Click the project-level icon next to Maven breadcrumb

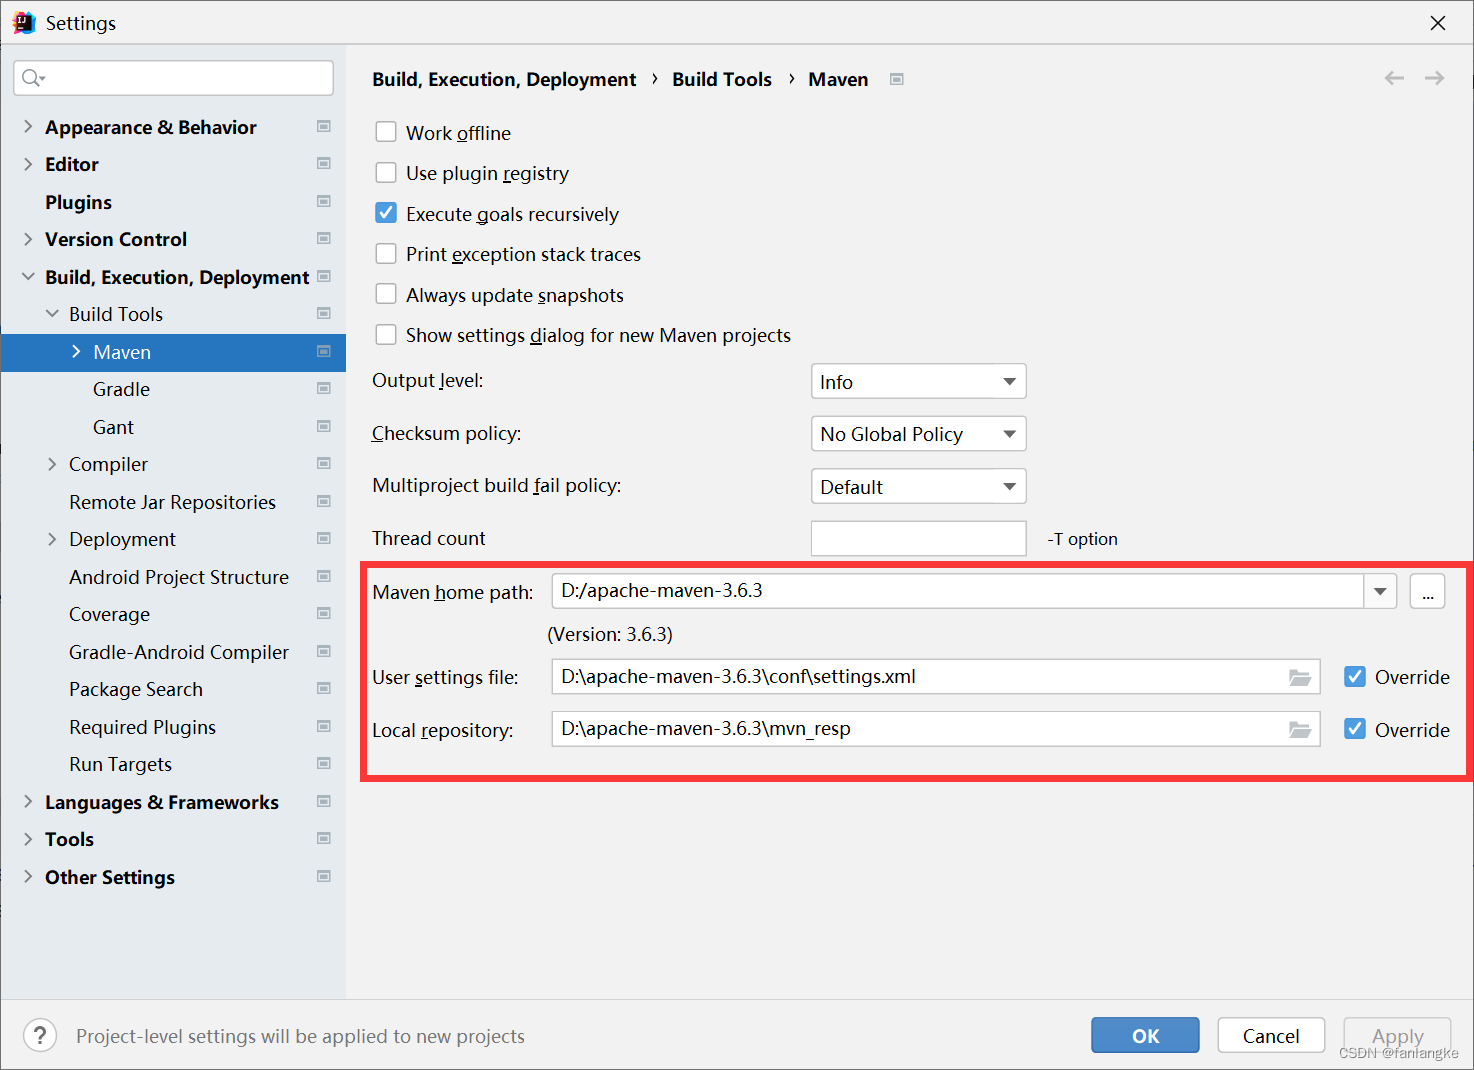tap(897, 79)
